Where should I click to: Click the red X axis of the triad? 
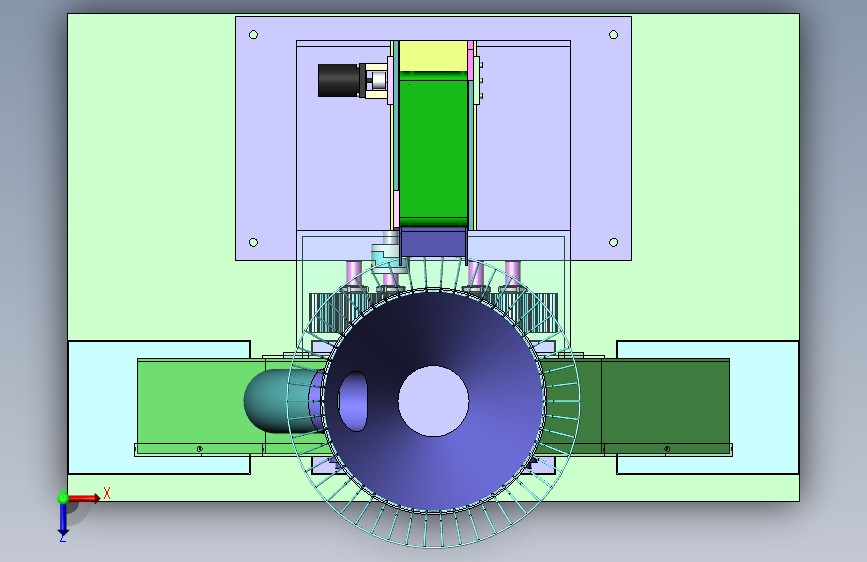click(84, 498)
